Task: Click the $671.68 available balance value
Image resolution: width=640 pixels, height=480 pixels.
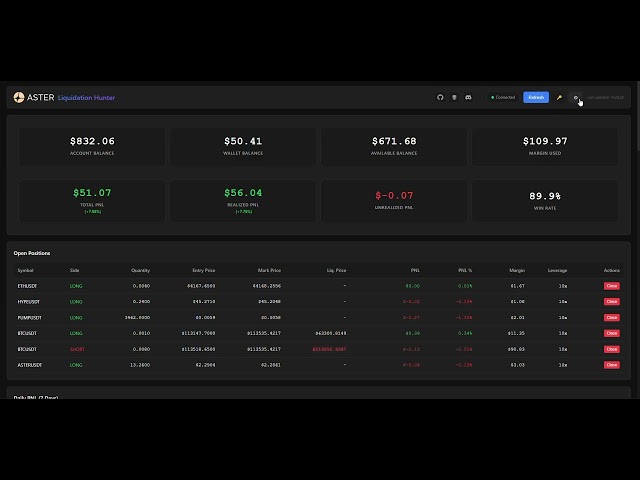Action: [394, 141]
